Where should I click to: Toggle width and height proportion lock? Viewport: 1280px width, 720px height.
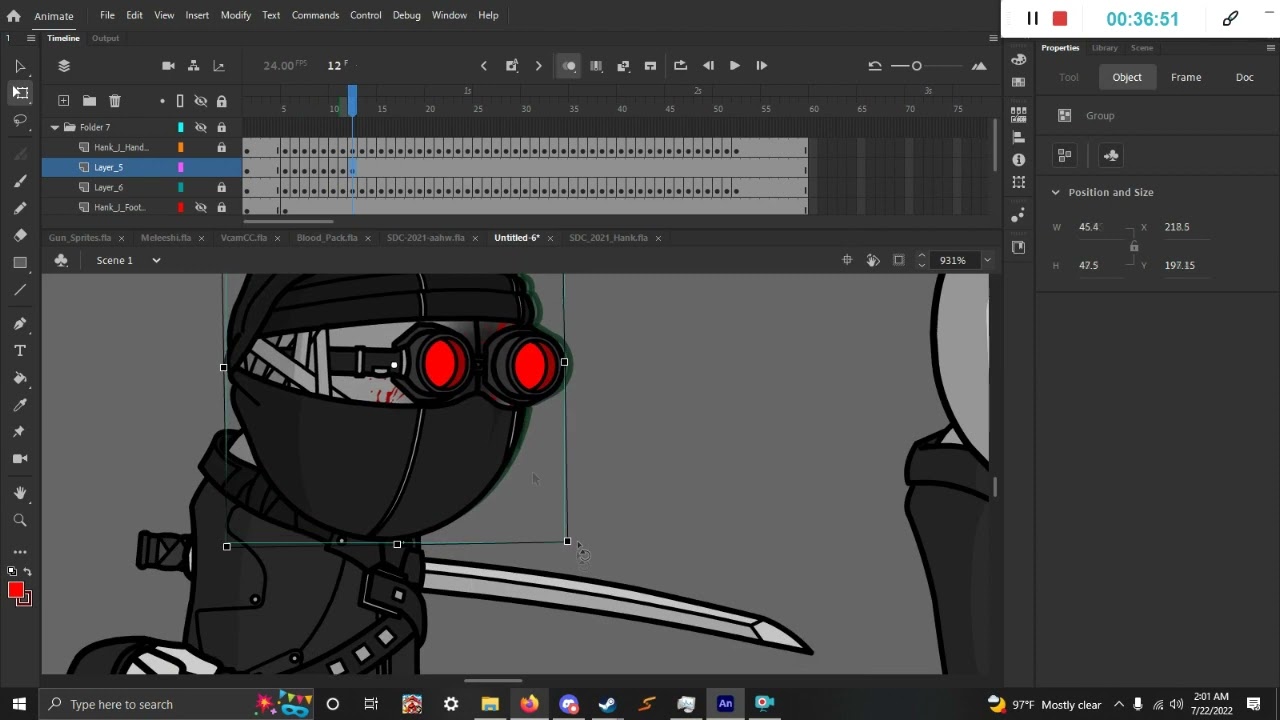(1133, 246)
